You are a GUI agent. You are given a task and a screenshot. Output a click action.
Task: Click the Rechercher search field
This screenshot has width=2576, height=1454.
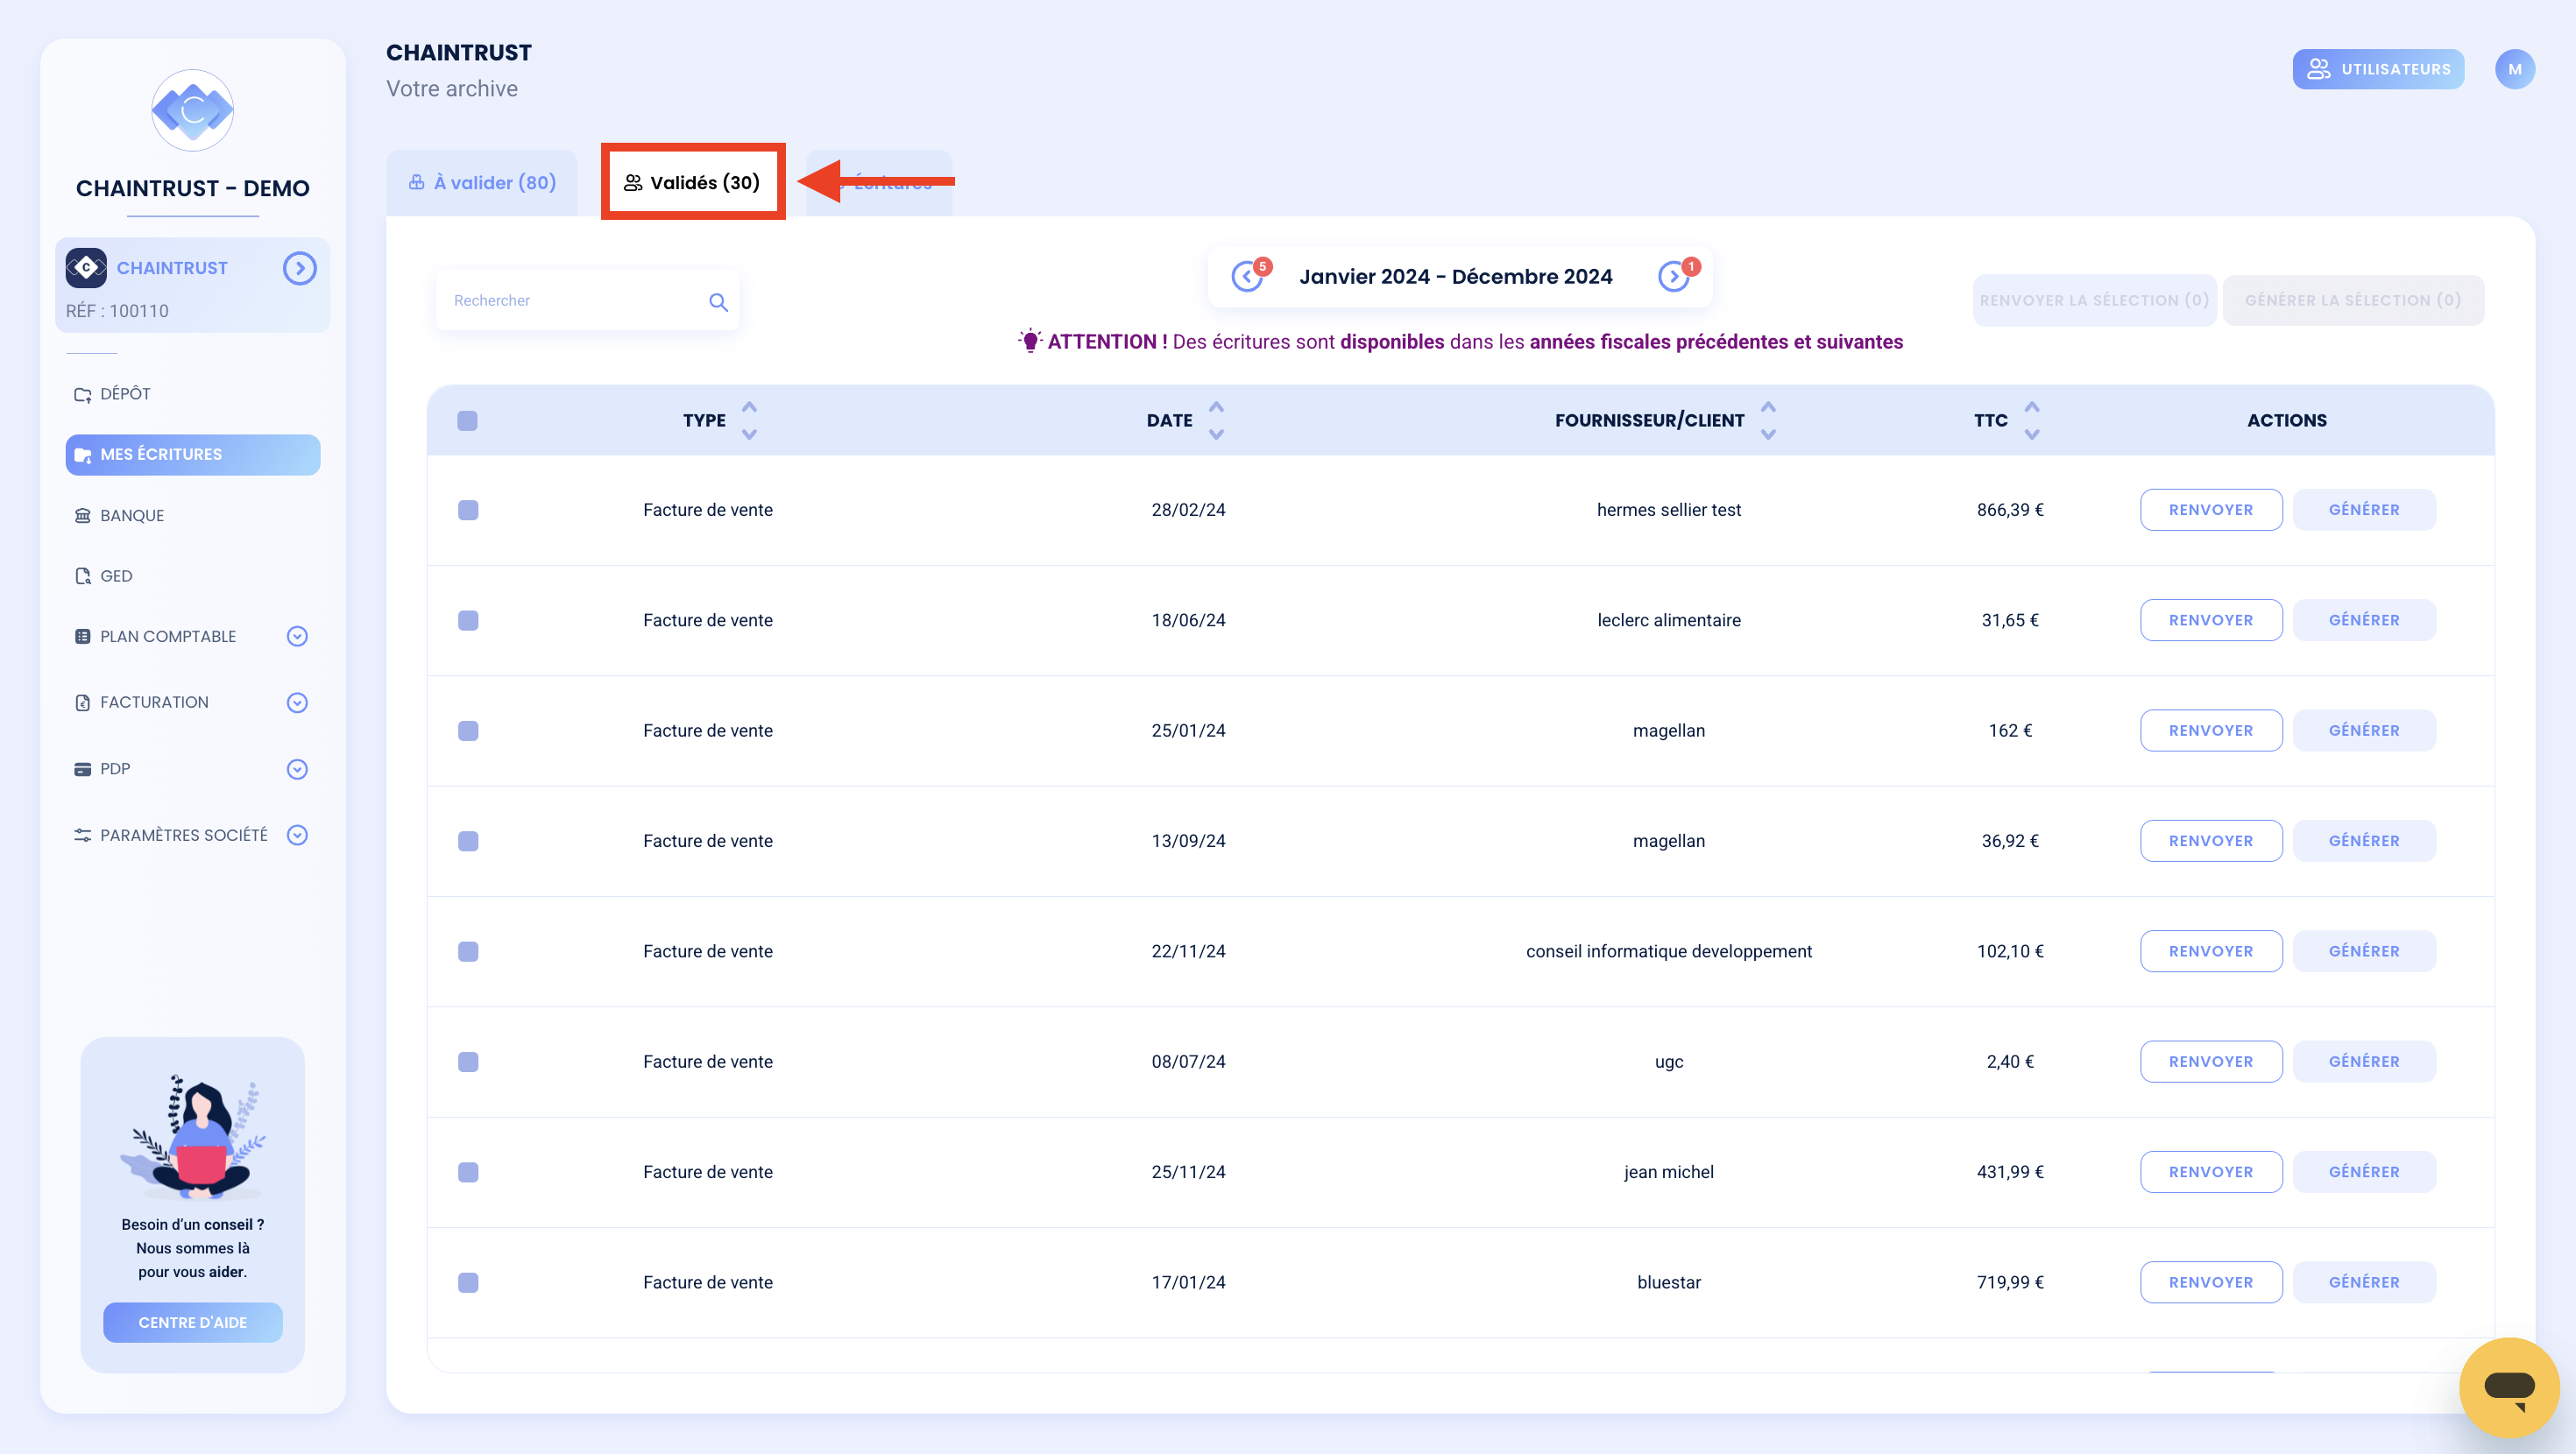[588, 300]
